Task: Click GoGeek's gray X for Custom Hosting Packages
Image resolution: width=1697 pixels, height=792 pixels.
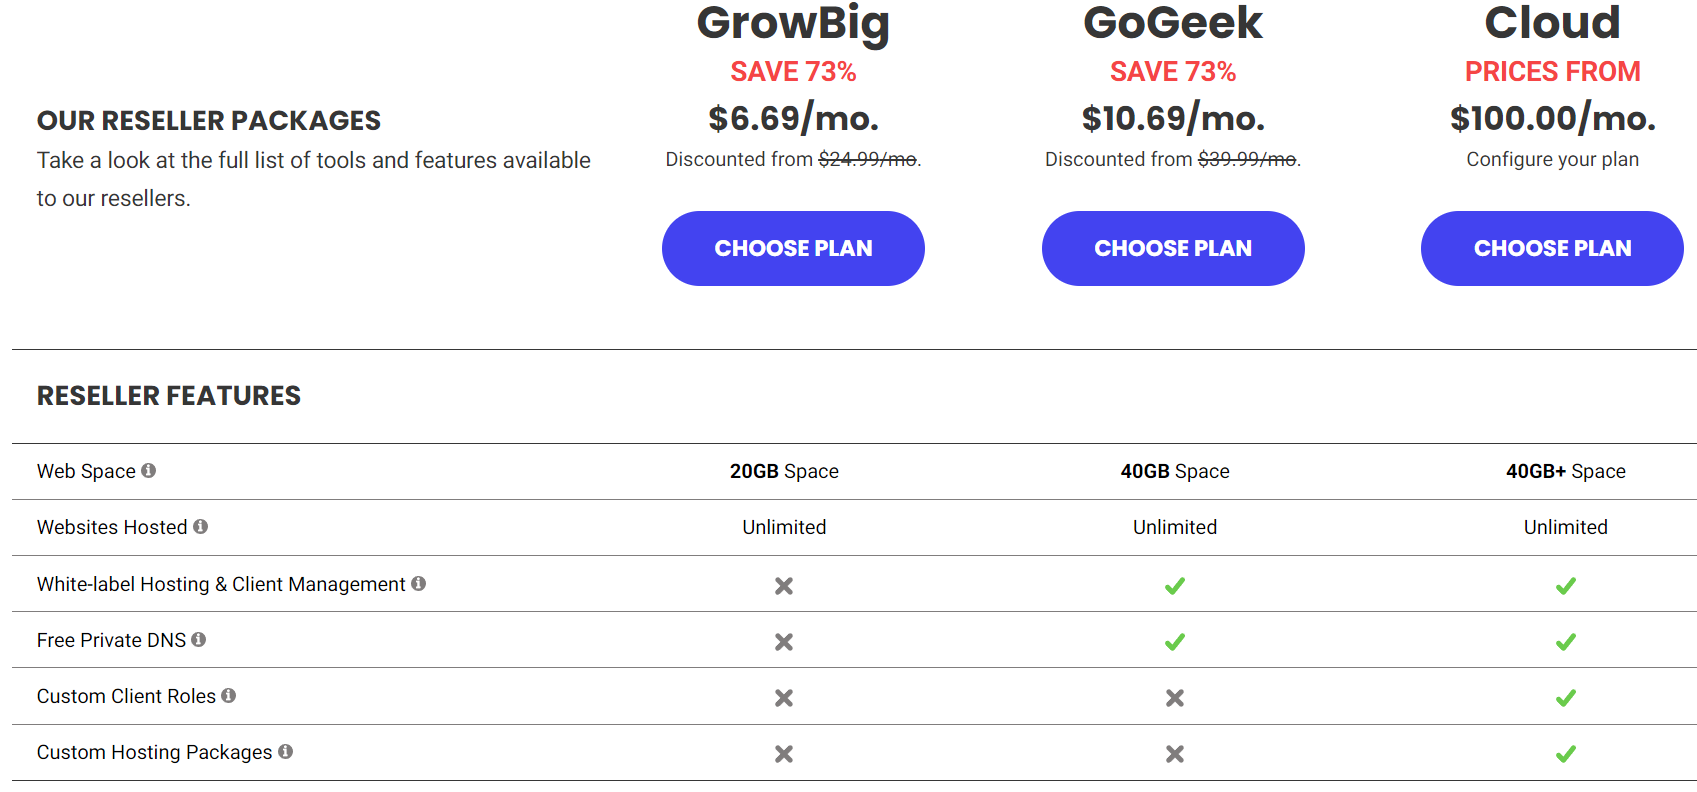Action: tap(1175, 754)
